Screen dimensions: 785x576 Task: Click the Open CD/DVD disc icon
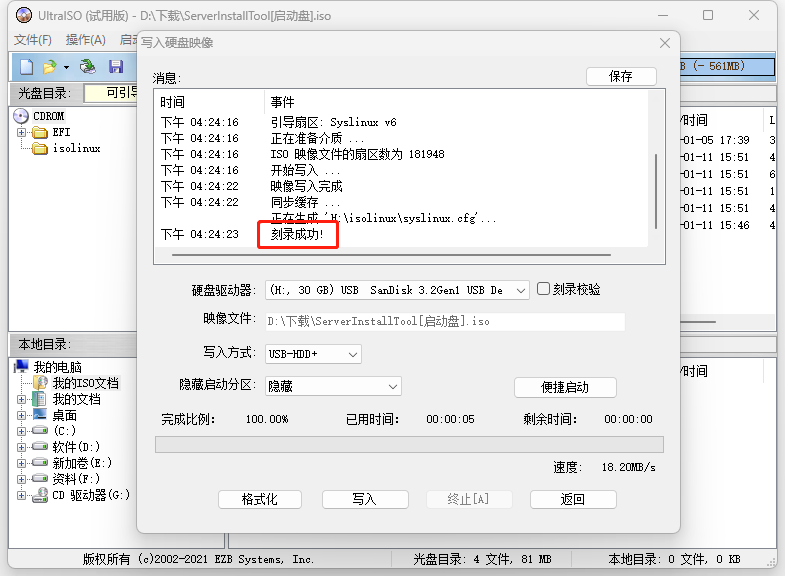(88, 66)
